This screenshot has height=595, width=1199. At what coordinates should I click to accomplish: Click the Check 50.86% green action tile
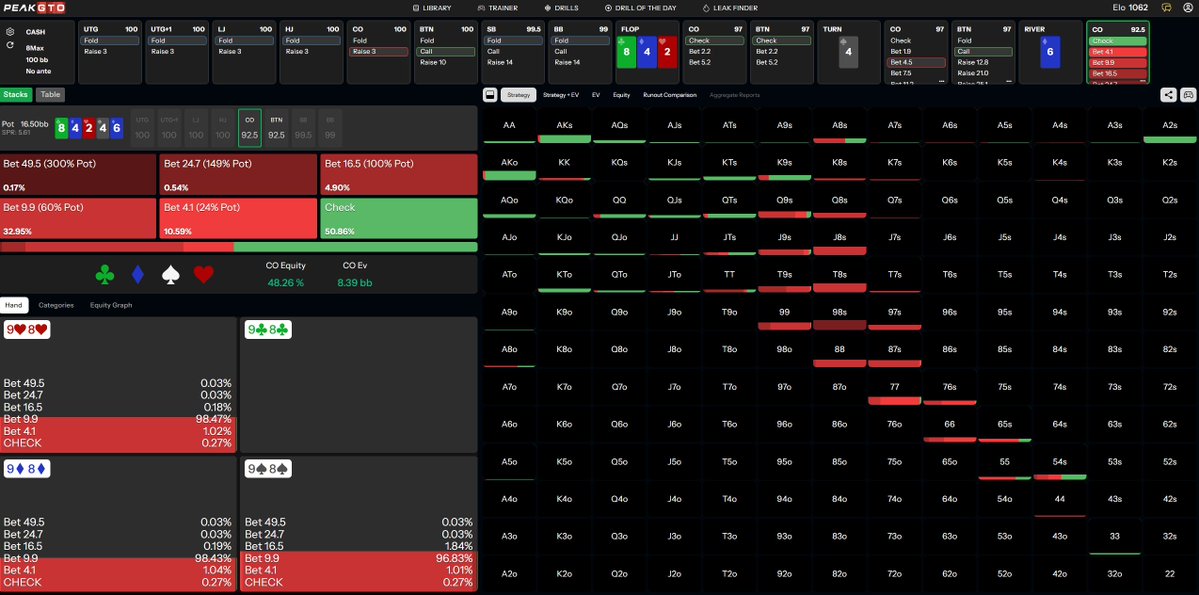[x=398, y=218]
